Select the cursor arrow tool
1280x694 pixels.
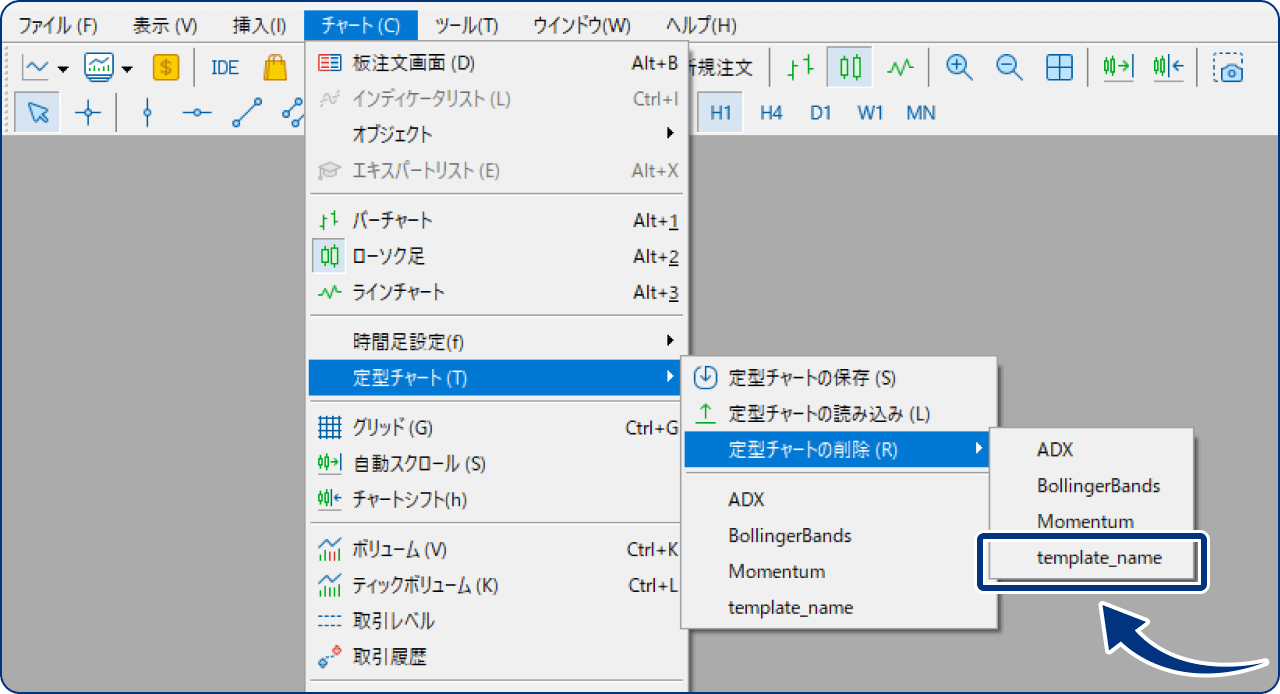point(38,113)
